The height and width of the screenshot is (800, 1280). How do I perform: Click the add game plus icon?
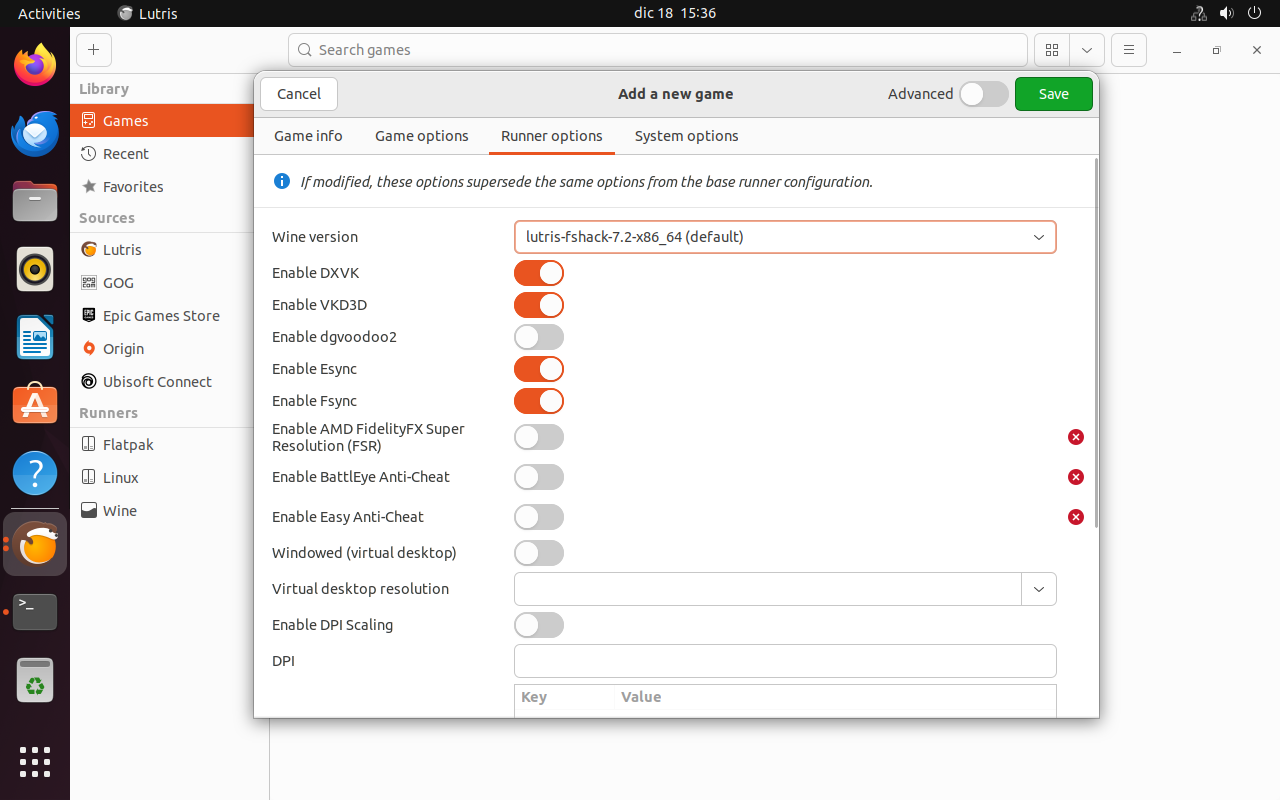point(93,50)
